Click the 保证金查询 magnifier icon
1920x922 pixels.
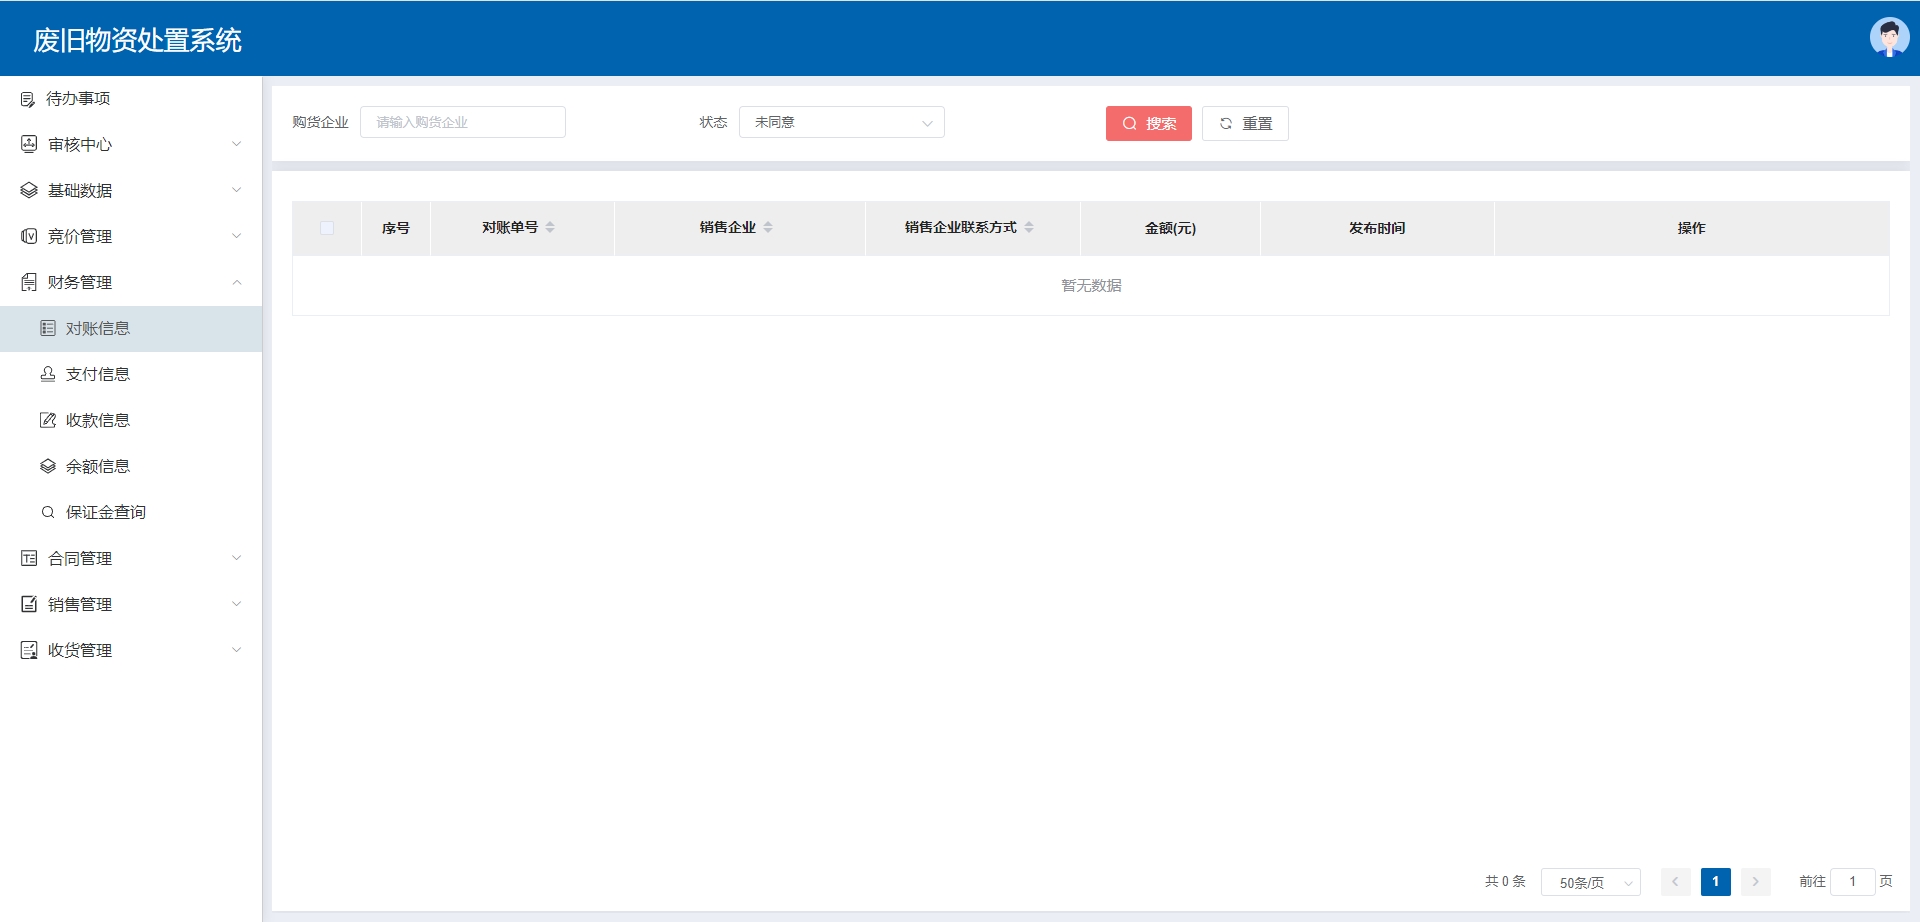pyautogui.click(x=47, y=512)
